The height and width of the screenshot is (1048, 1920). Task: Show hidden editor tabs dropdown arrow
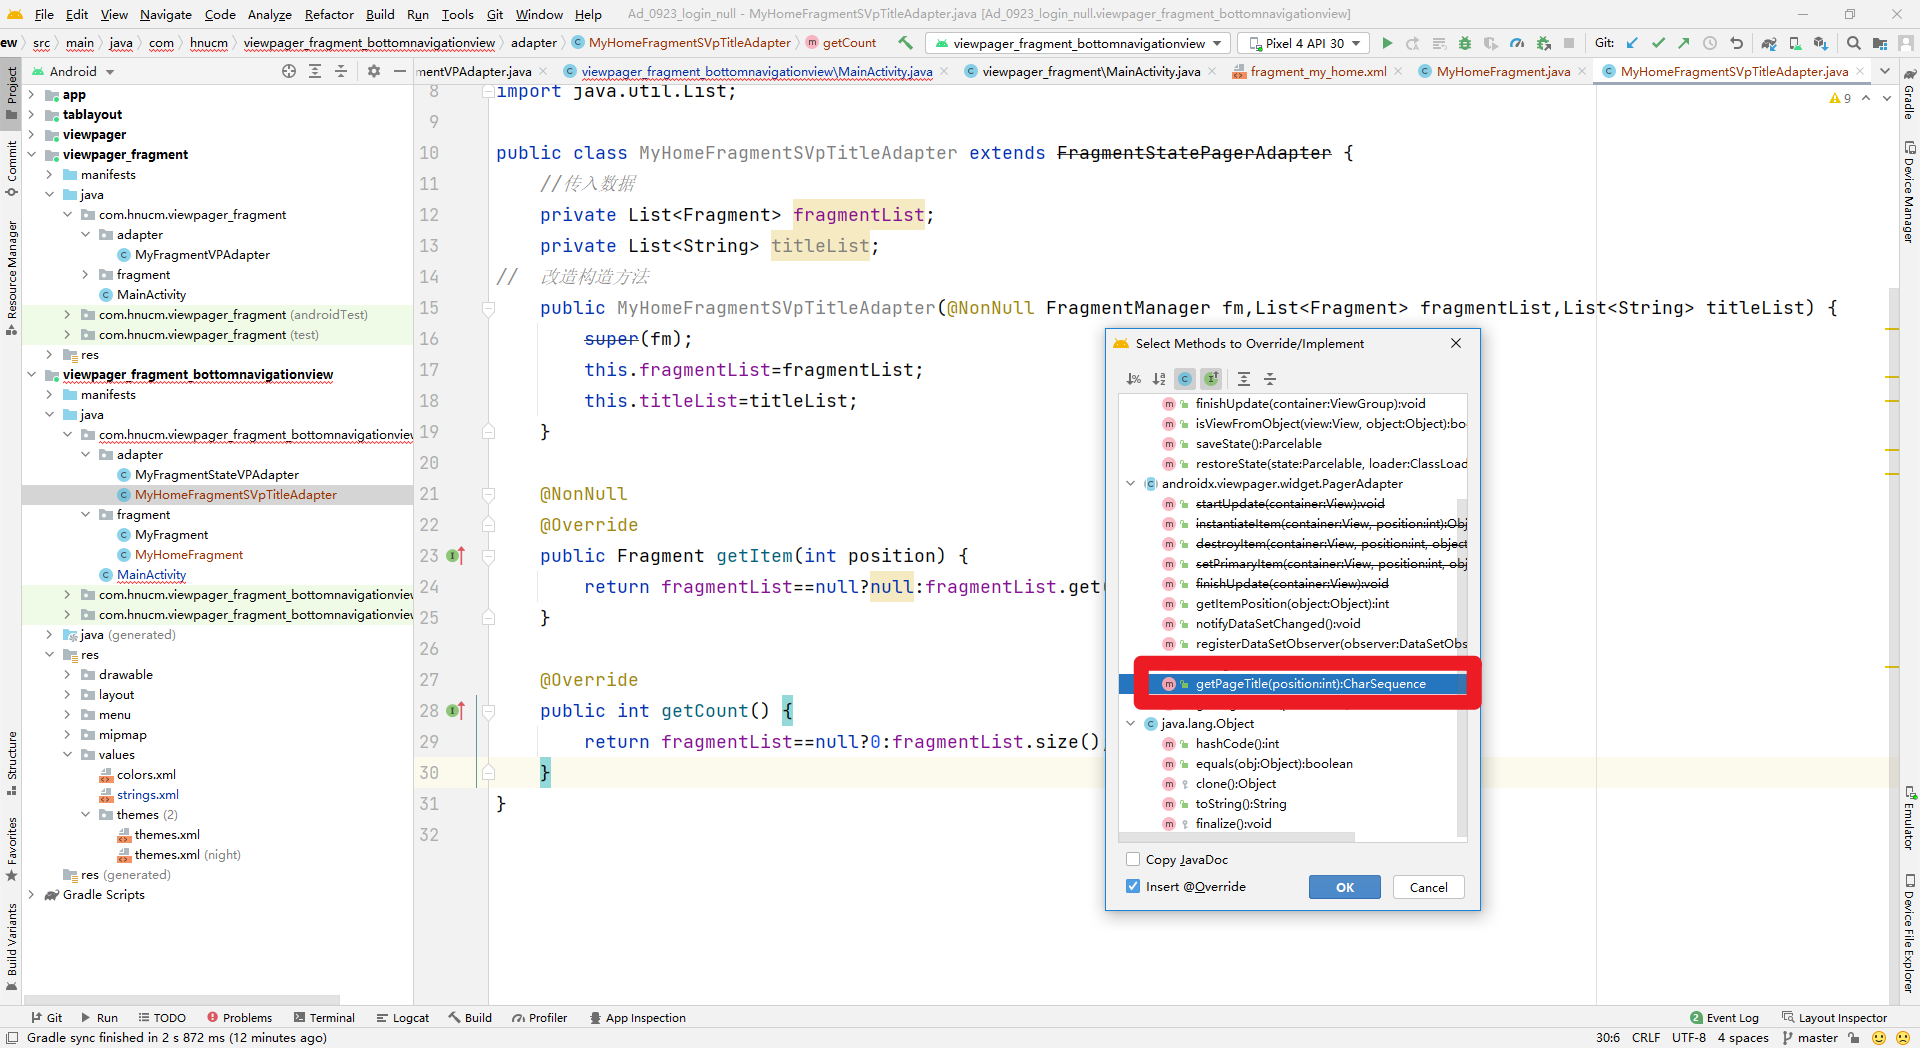[1884, 71]
